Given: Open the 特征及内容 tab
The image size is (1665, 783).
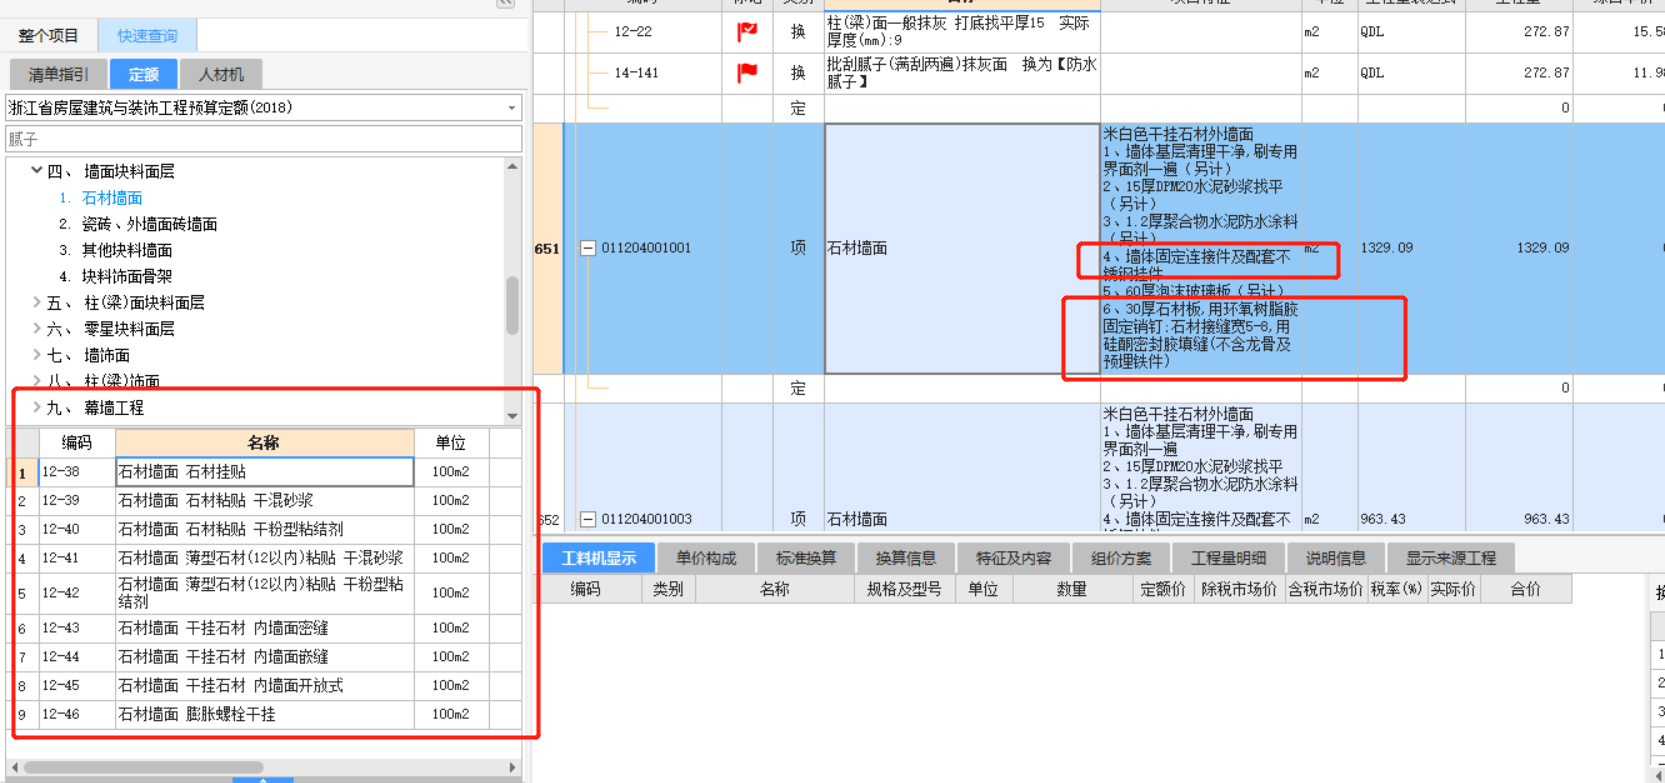Looking at the screenshot, I should [1013, 558].
